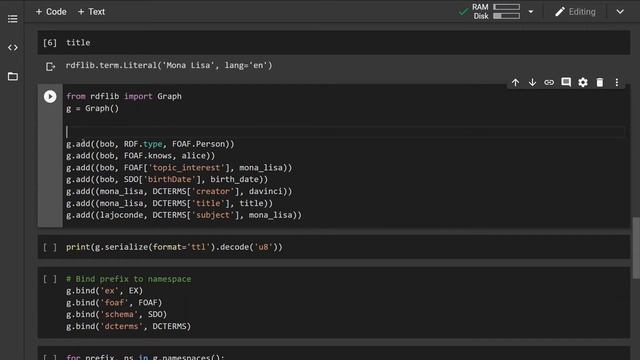Image resolution: width=640 pixels, height=360 pixels.
Task: Click the 'birthDate' line
Action: [167, 179]
